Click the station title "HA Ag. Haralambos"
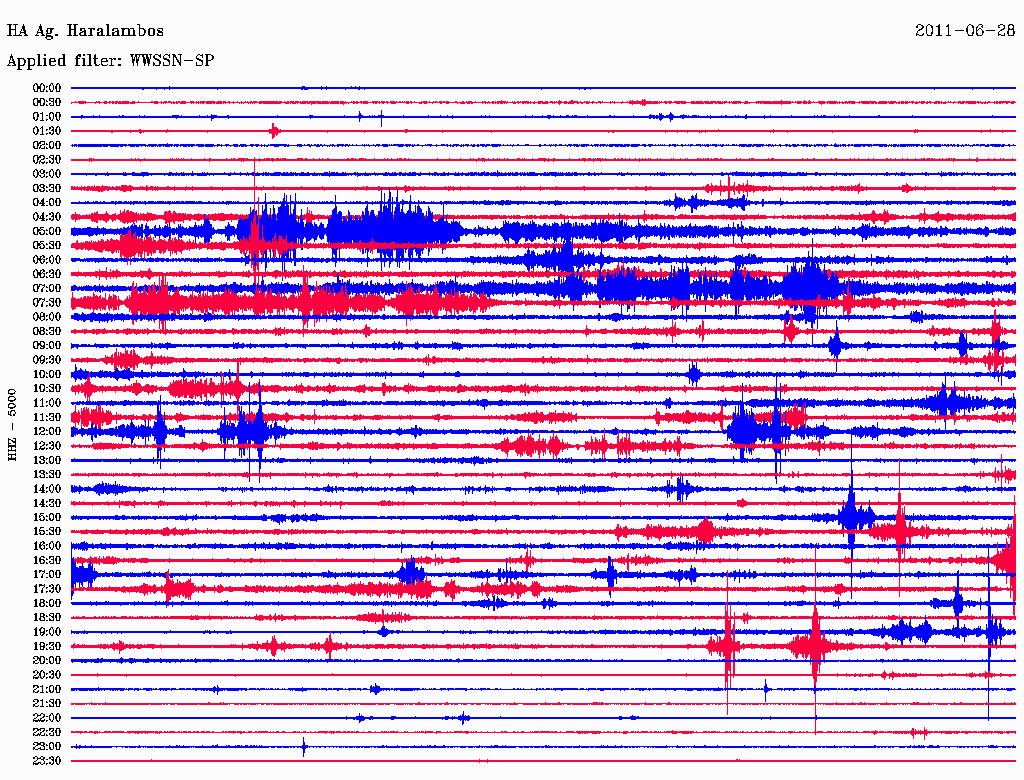Image resolution: width=1024 pixels, height=780 pixels. (x=85, y=31)
